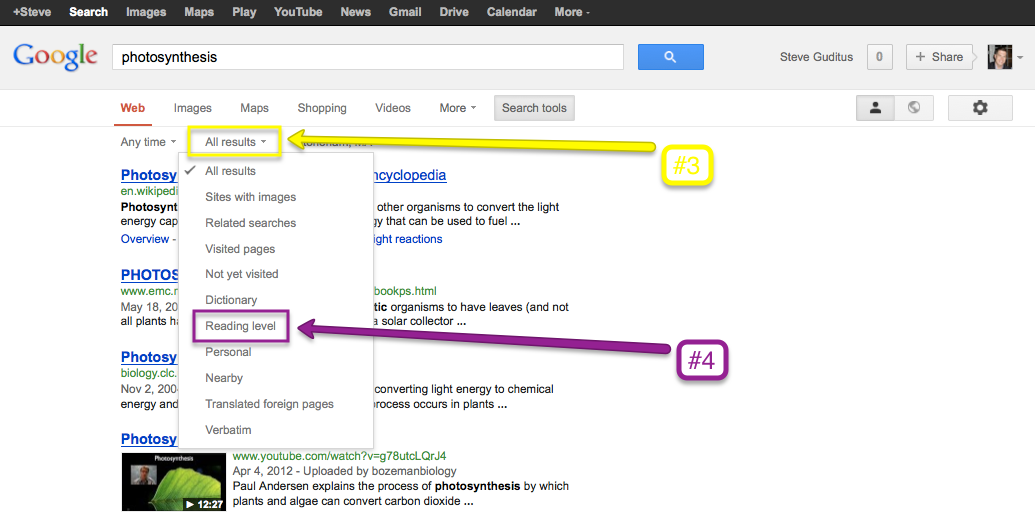
Task: Click the + Share button
Action: [939, 57]
